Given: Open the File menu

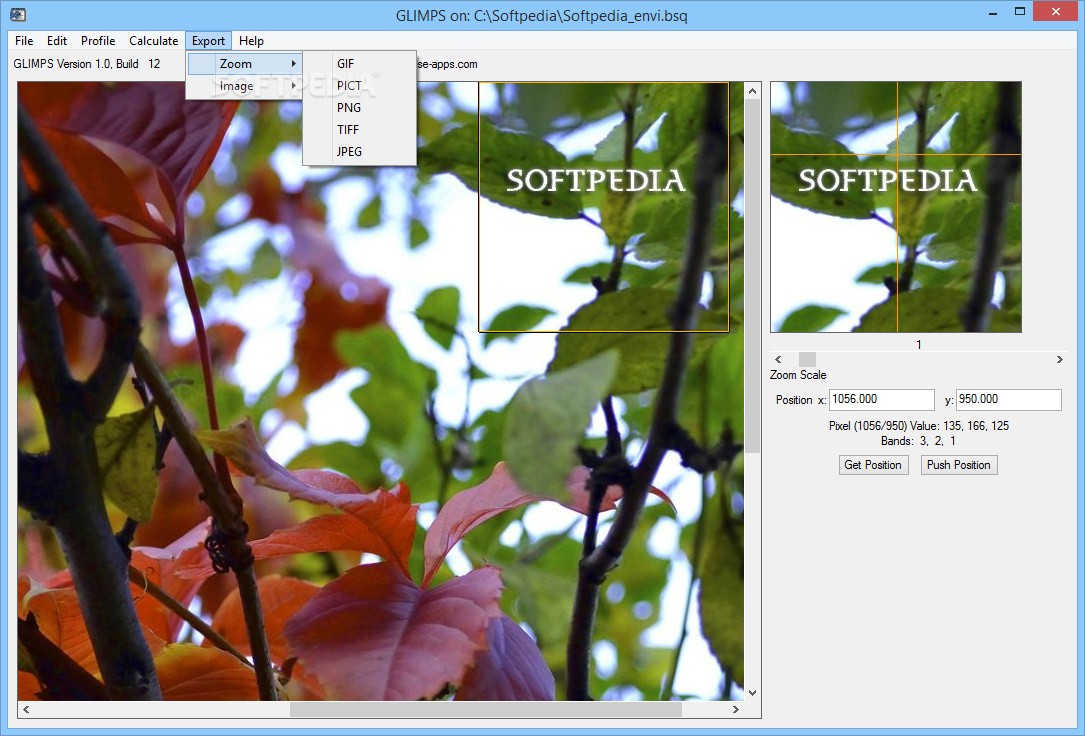Looking at the screenshot, I should [x=24, y=41].
